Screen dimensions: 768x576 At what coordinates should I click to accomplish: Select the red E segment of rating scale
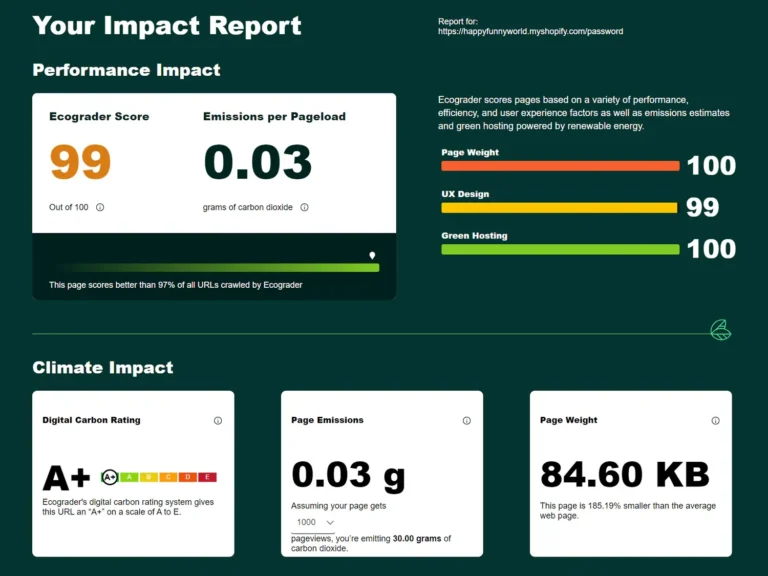pos(206,477)
